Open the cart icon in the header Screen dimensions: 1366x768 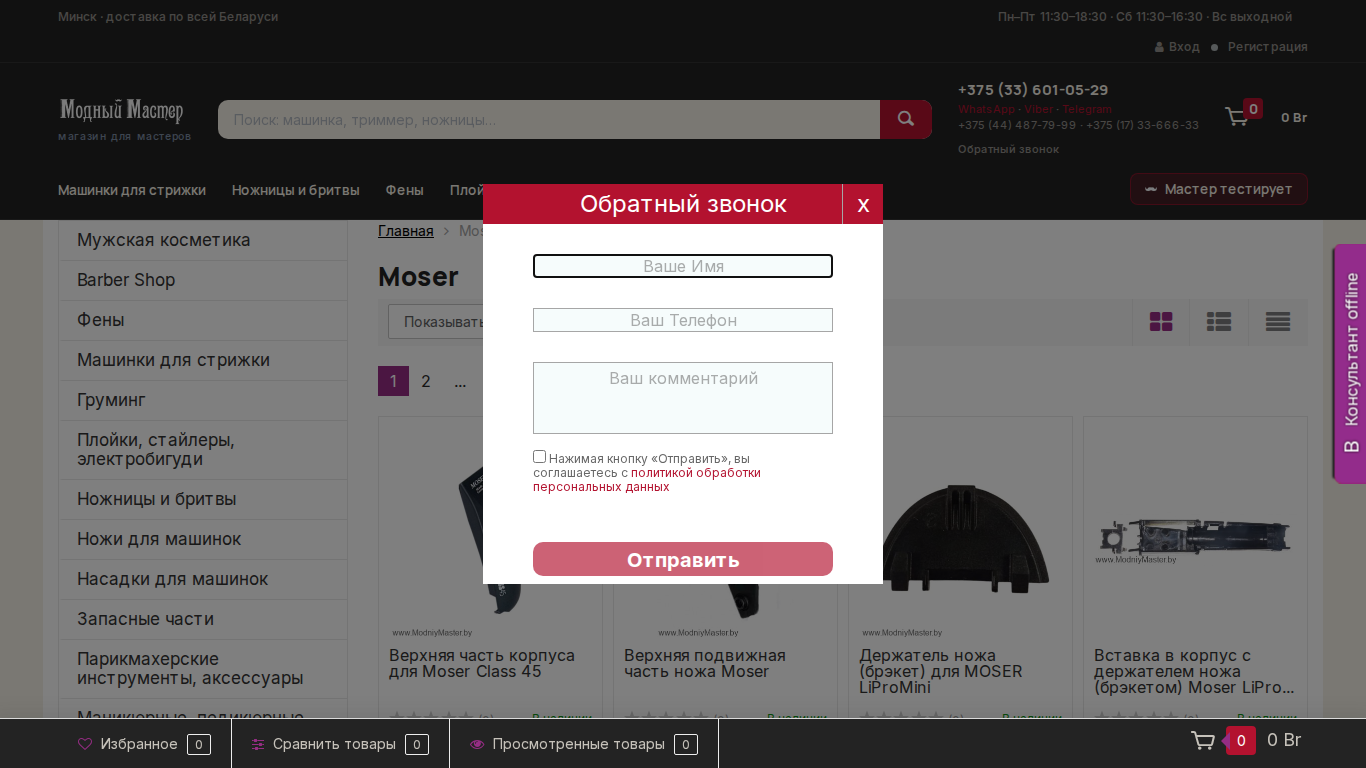click(x=1237, y=117)
